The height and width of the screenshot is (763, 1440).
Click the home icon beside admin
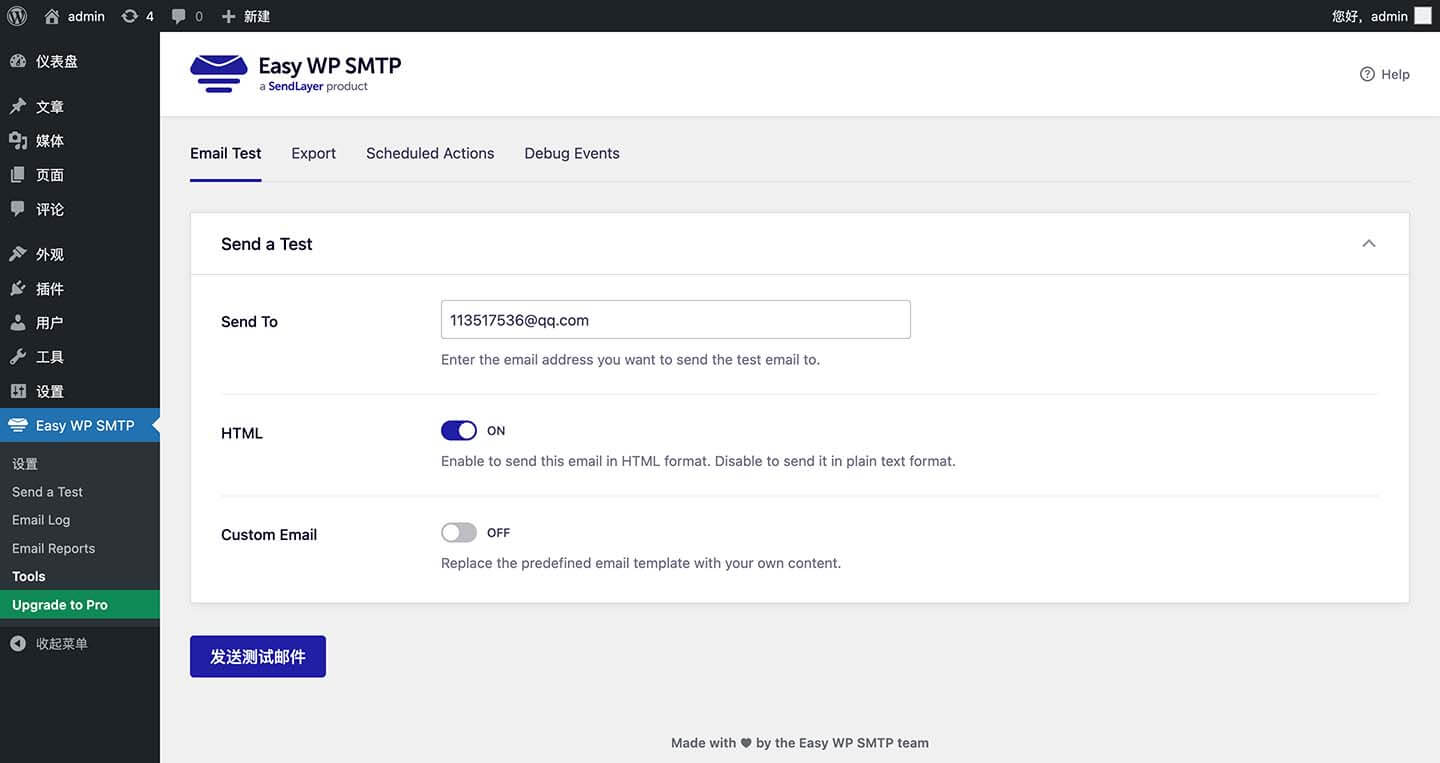click(x=52, y=16)
